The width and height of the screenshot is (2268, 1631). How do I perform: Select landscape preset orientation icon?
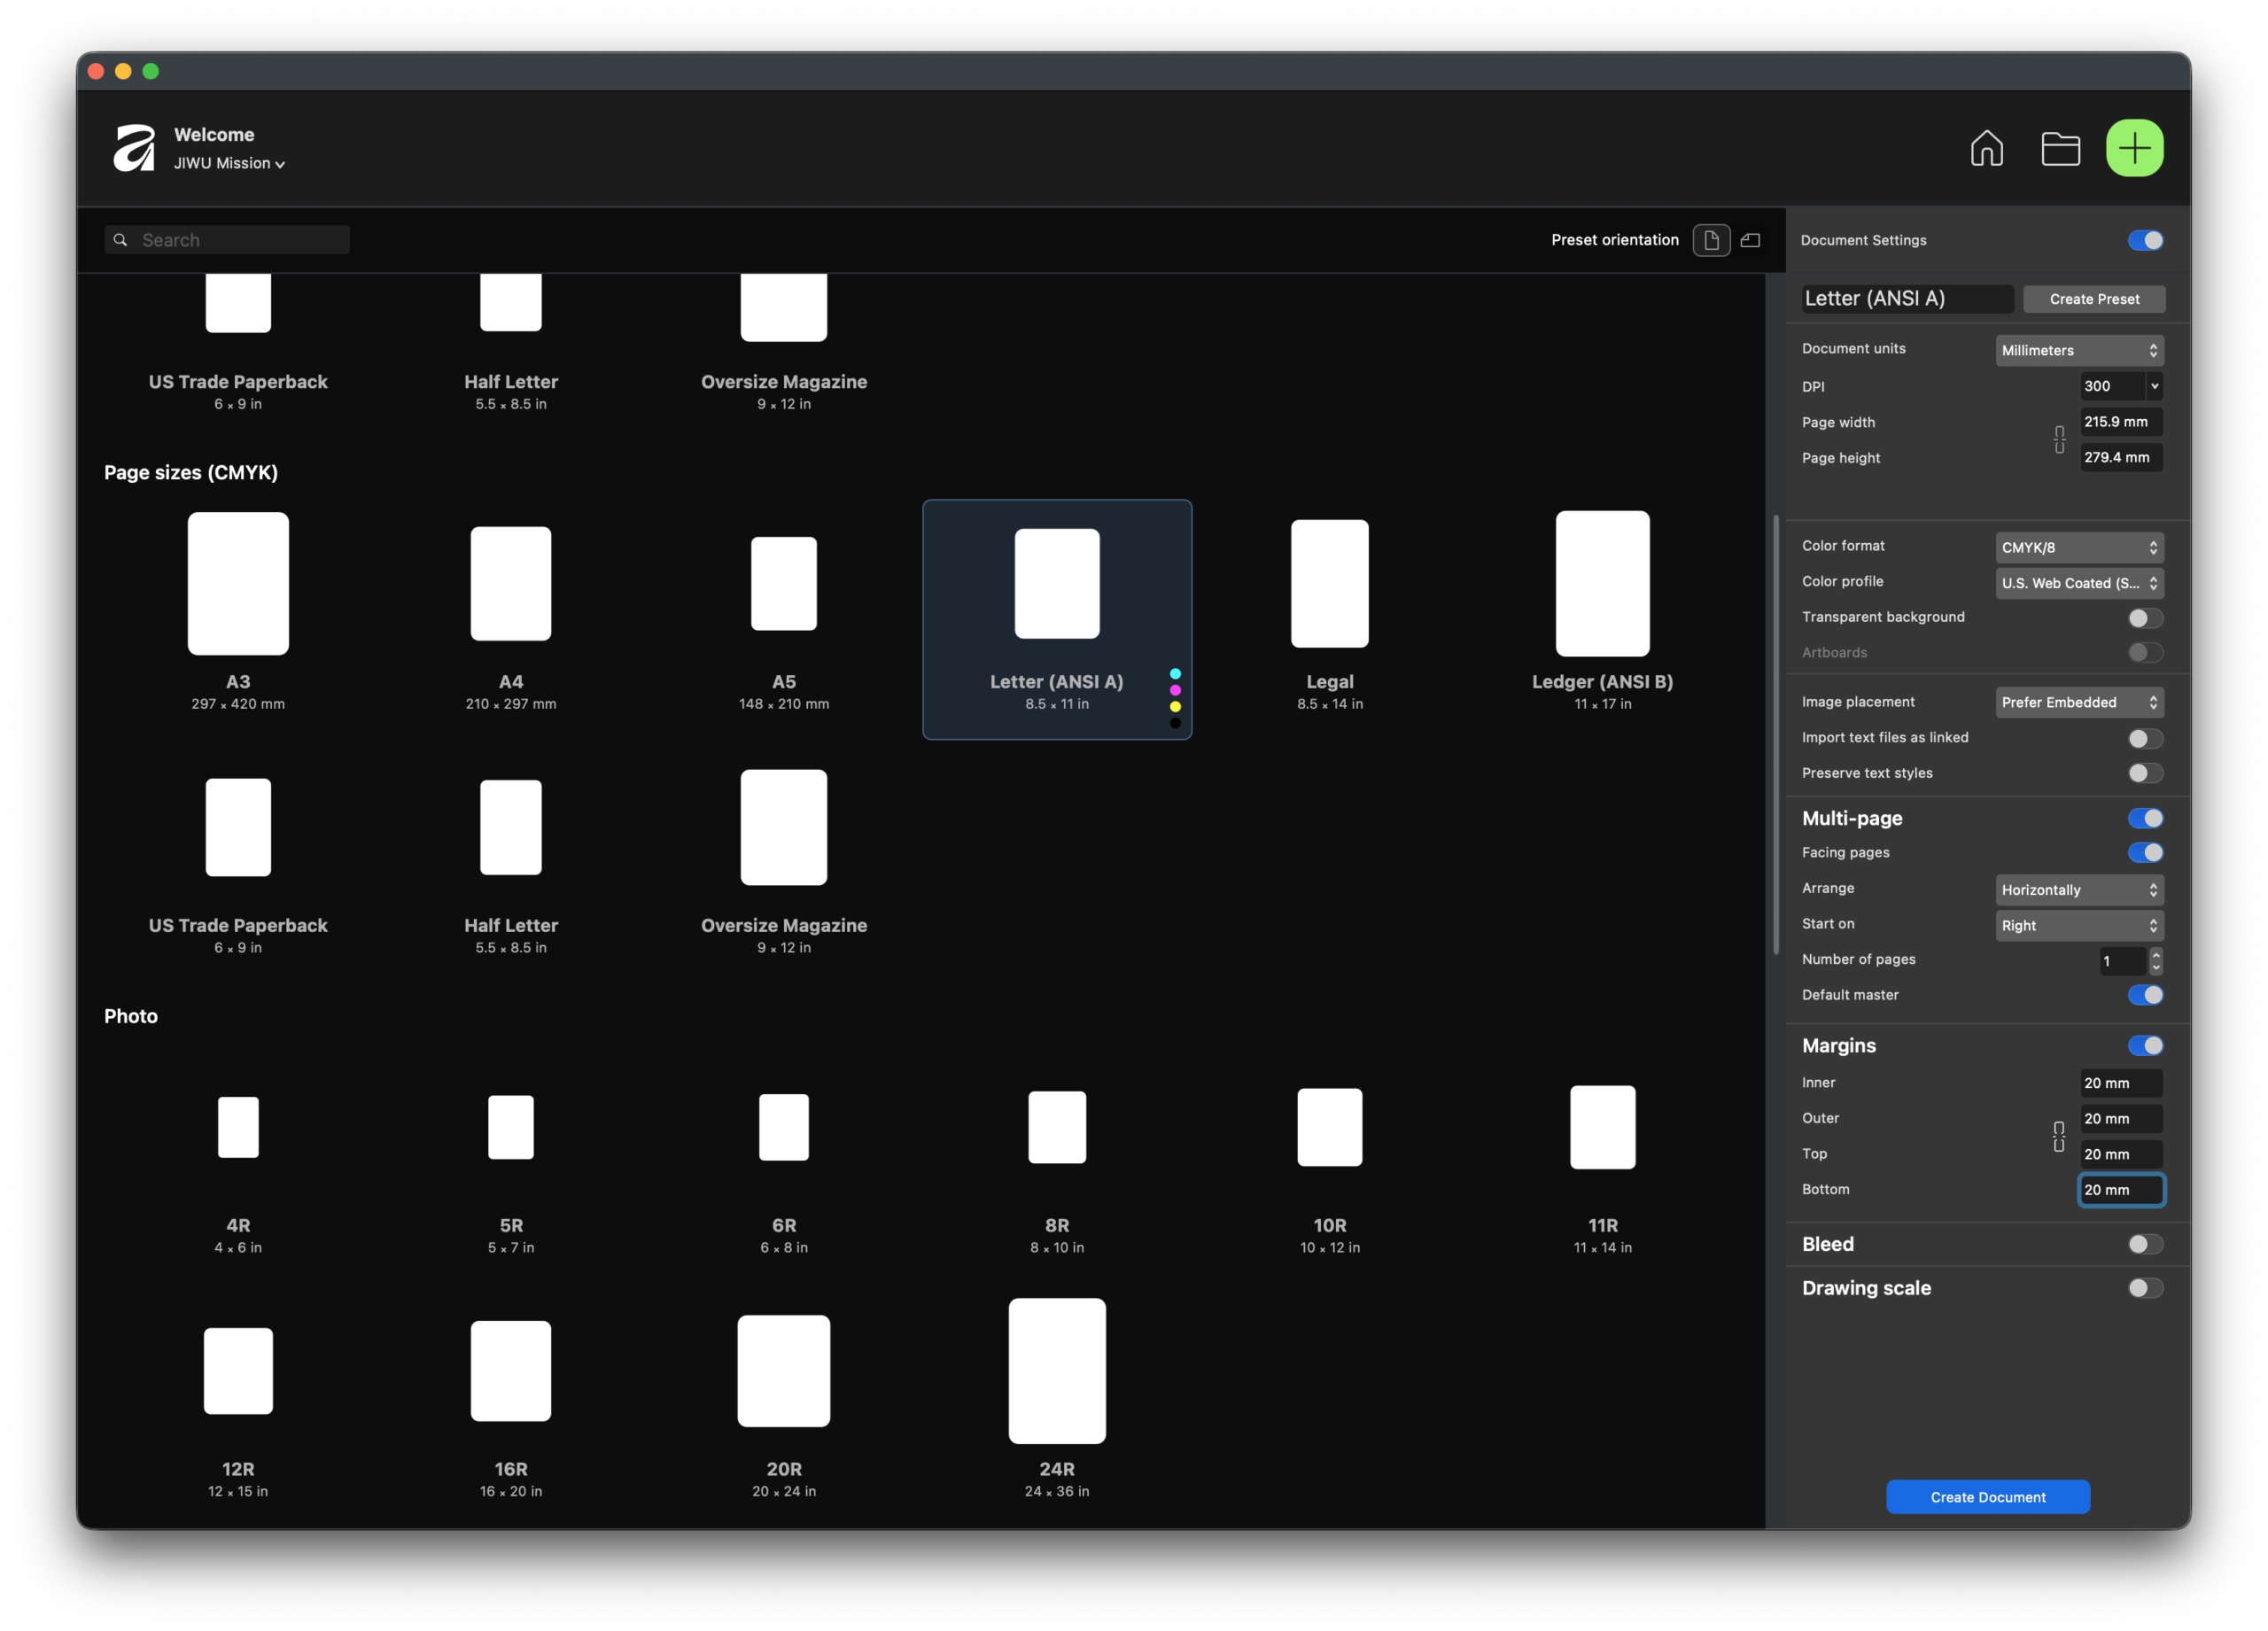[x=1750, y=240]
